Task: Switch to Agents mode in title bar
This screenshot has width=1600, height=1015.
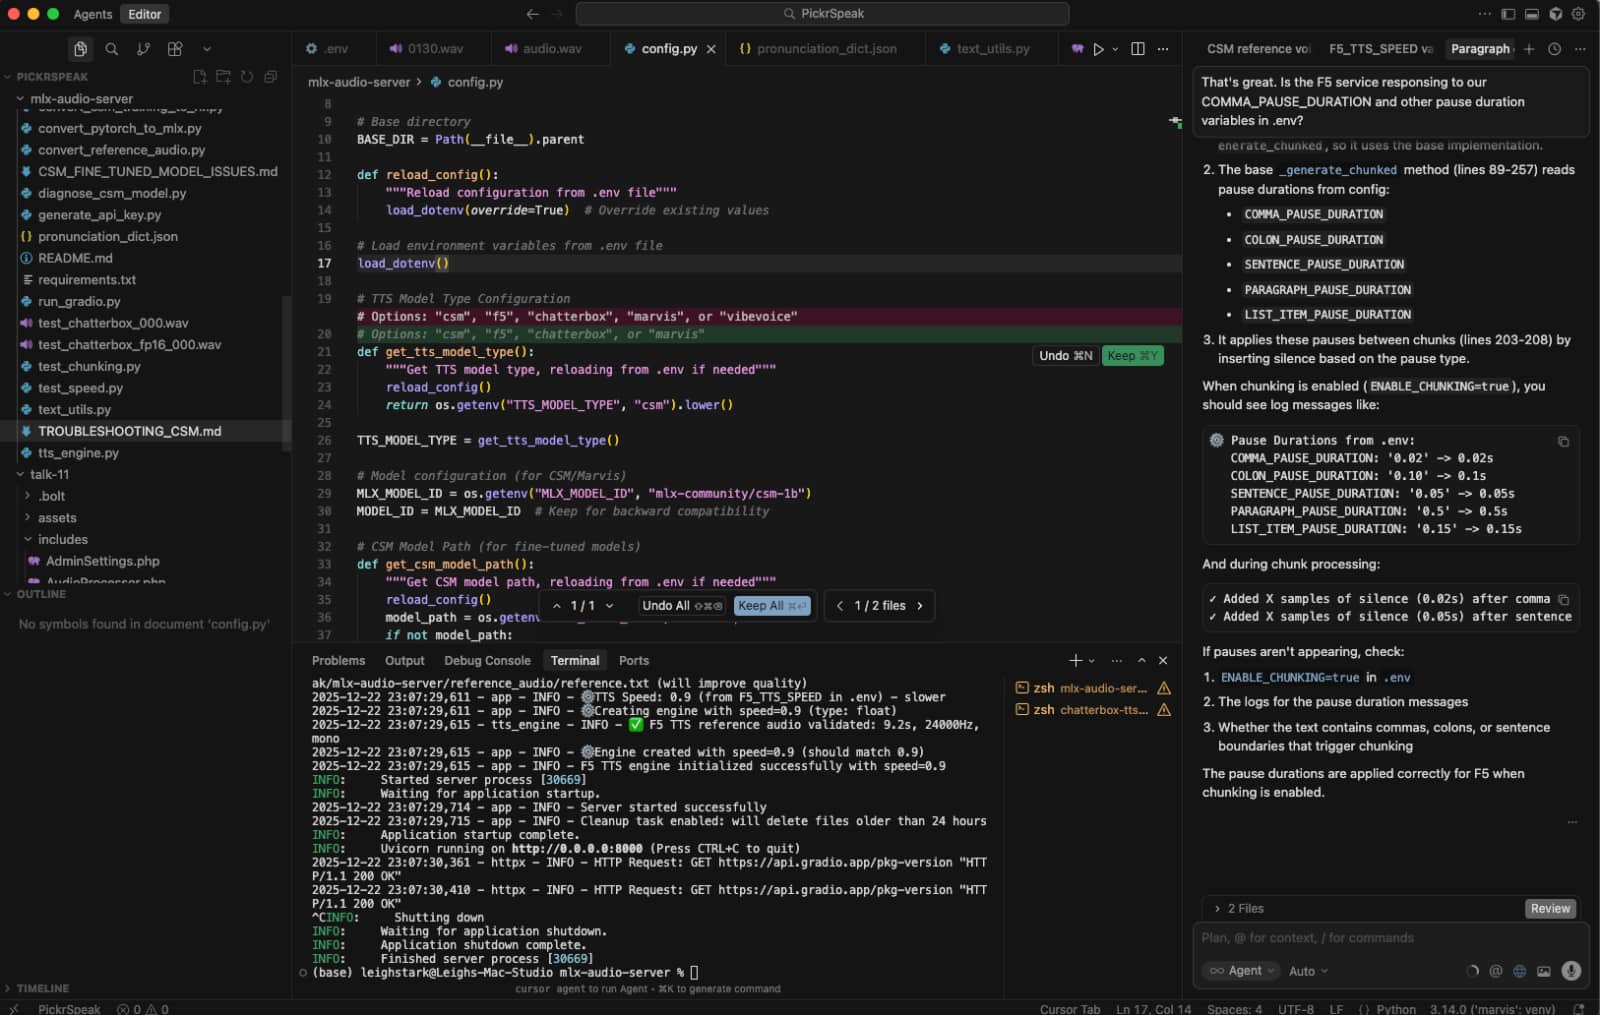Action: click(93, 14)
